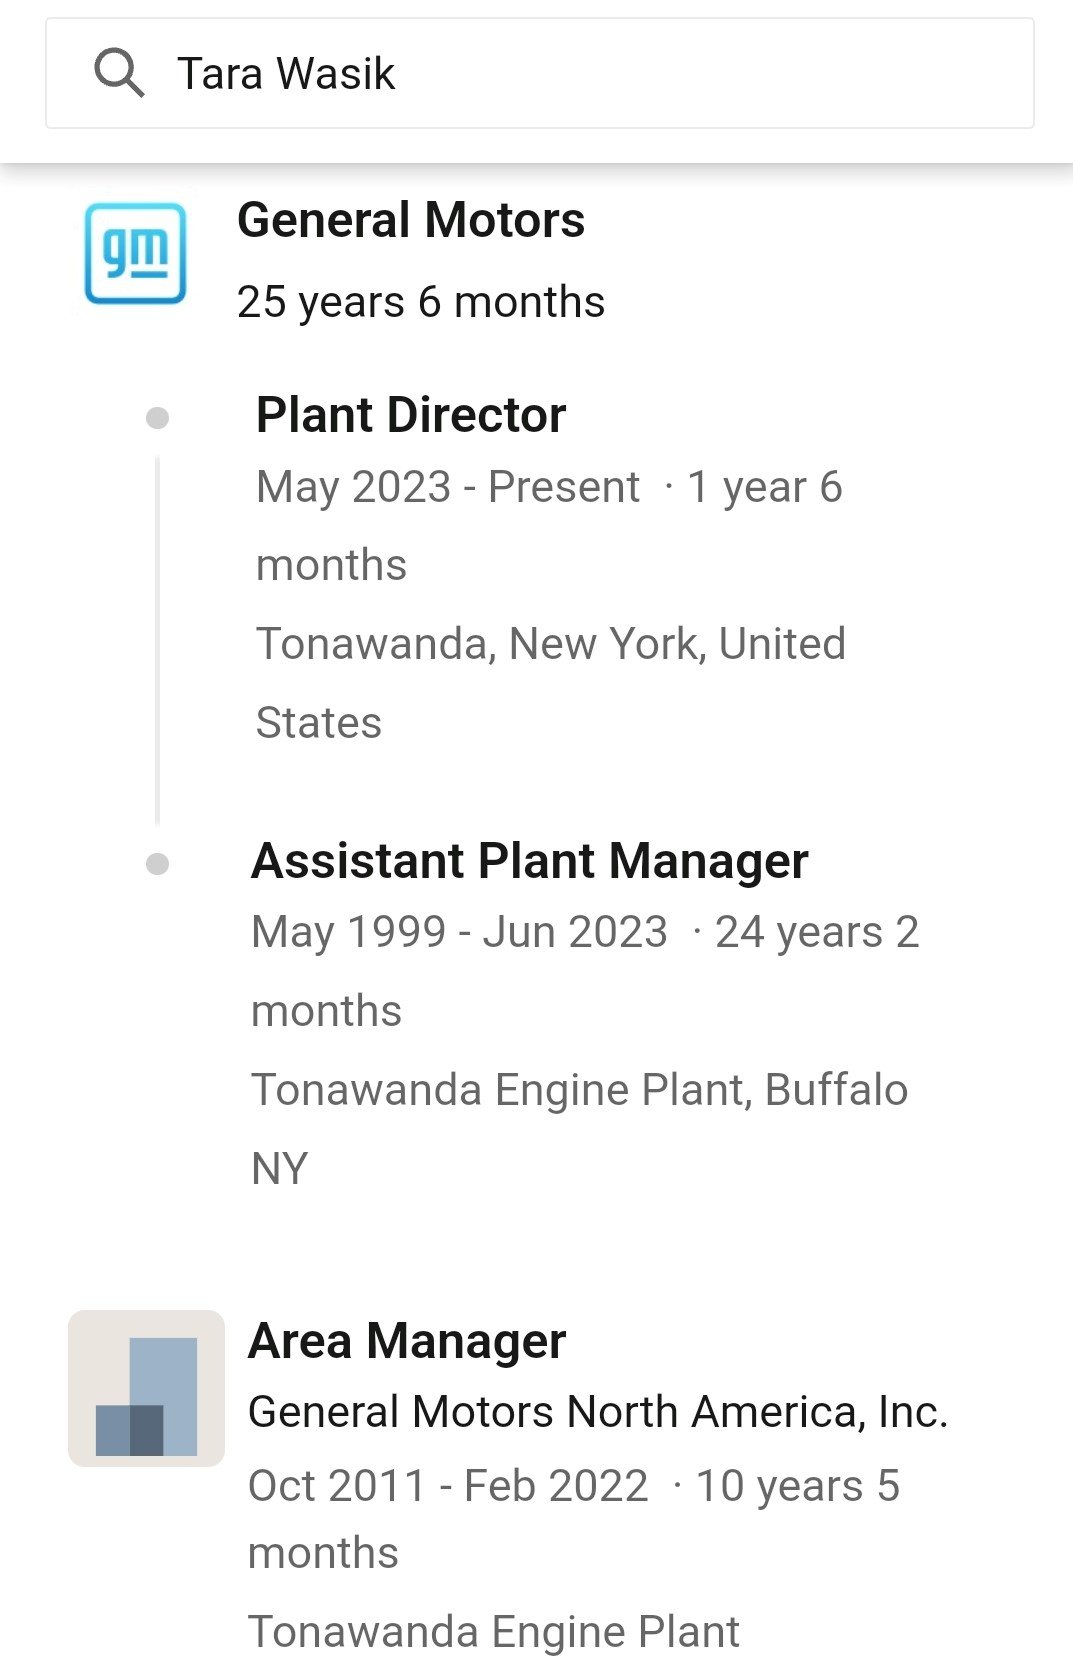Select the bottom Tonawanda Engine Plant text
Screen dimensions: 1073x1671
[494, 1632]
